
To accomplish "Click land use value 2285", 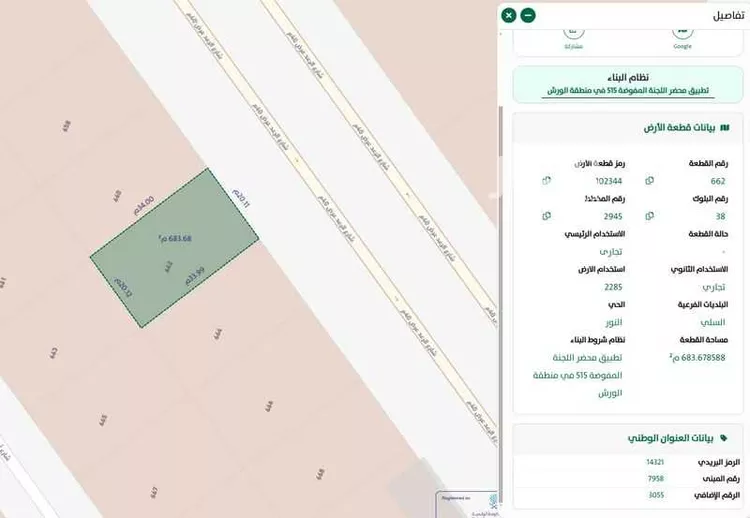I will click(x=613, y=287).
